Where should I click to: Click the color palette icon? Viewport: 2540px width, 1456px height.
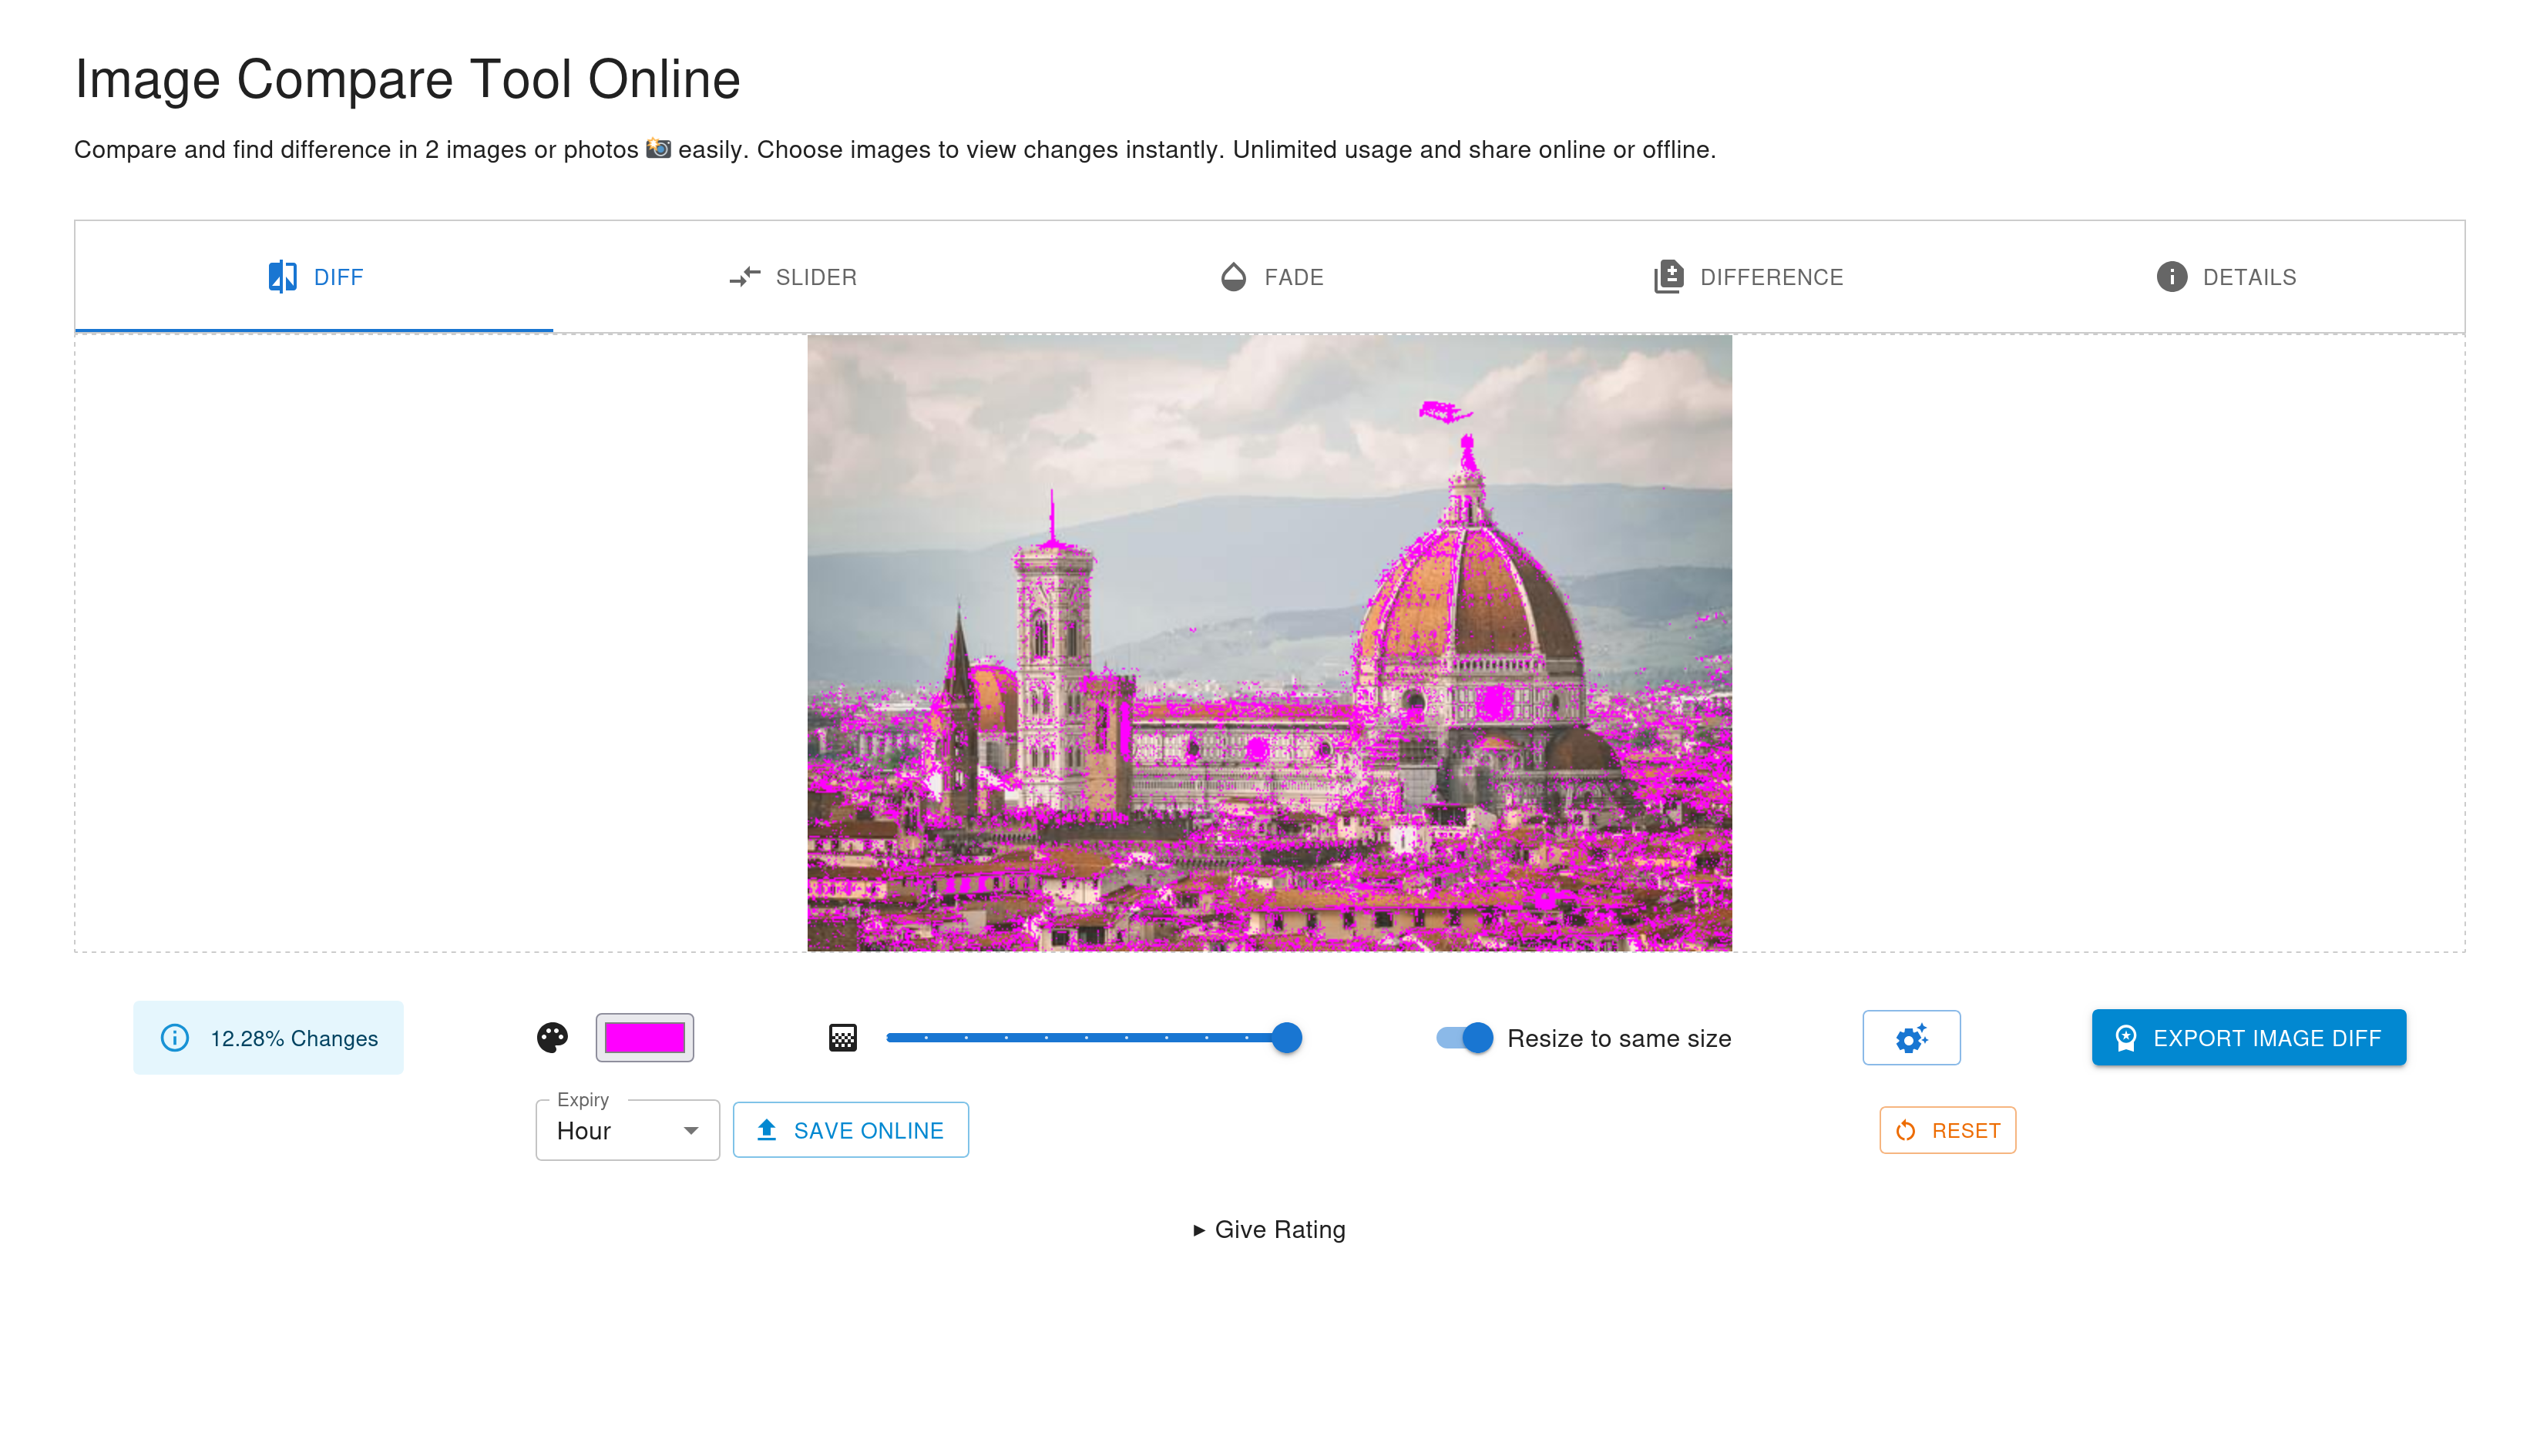[552, 1038]
